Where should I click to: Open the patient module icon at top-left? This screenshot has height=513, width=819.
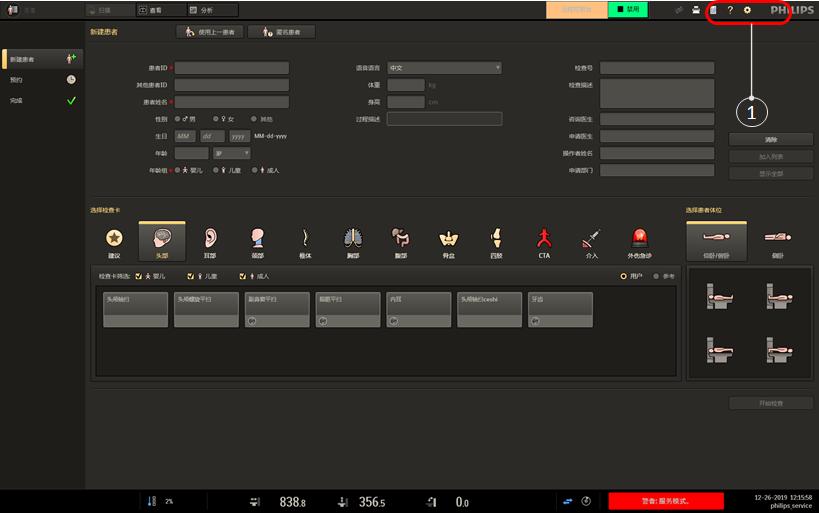(13, 10)
